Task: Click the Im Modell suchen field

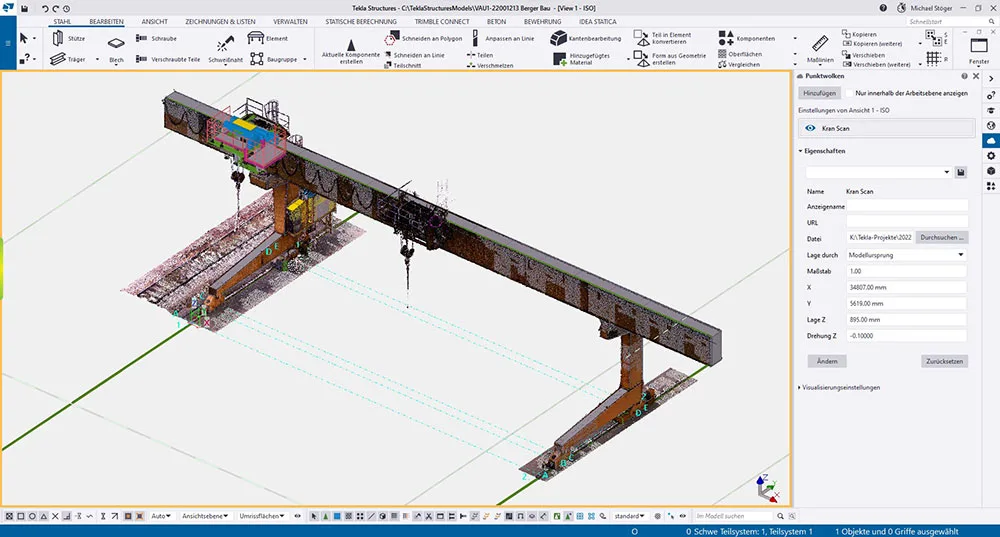Action: 733,516
